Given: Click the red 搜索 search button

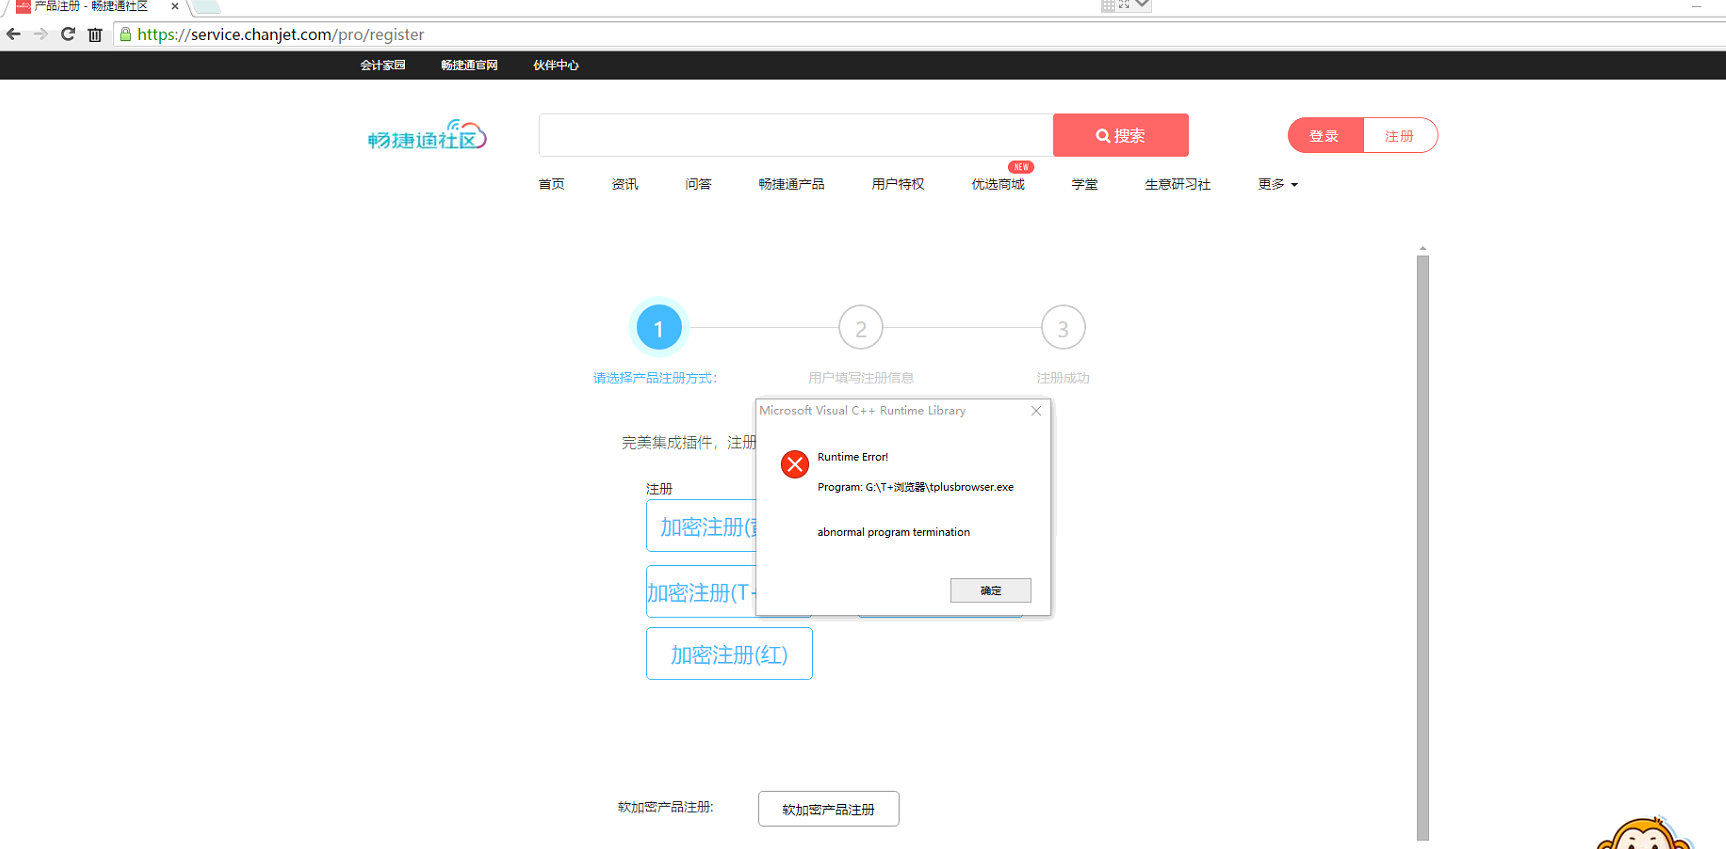Looking at the screenshot, I should (x=1121, y=135).
